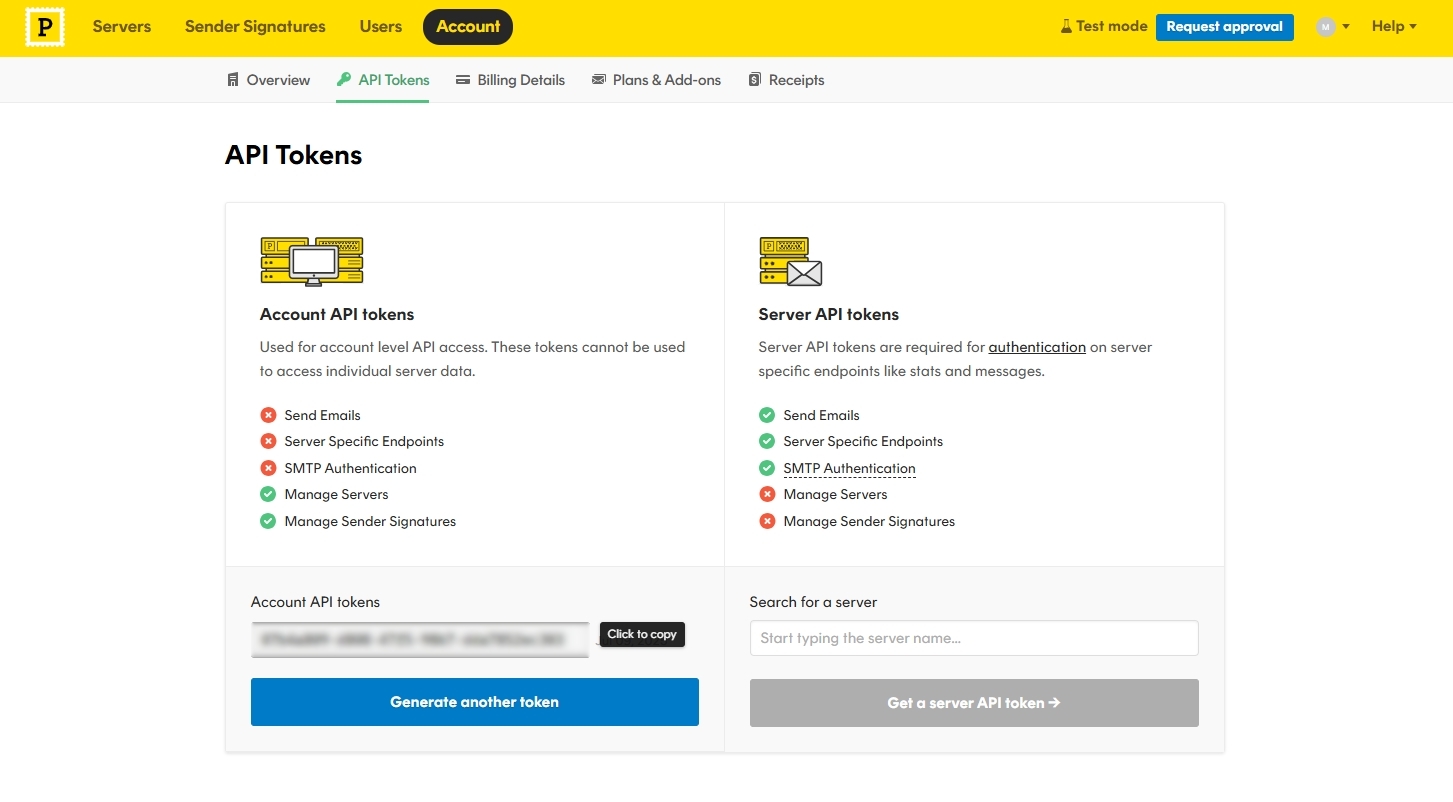Click the green check beside Manage Servers
Image resolution: width=1453 pixels, height=802 pixels.
pyautogui.click(x=268, y=494)
